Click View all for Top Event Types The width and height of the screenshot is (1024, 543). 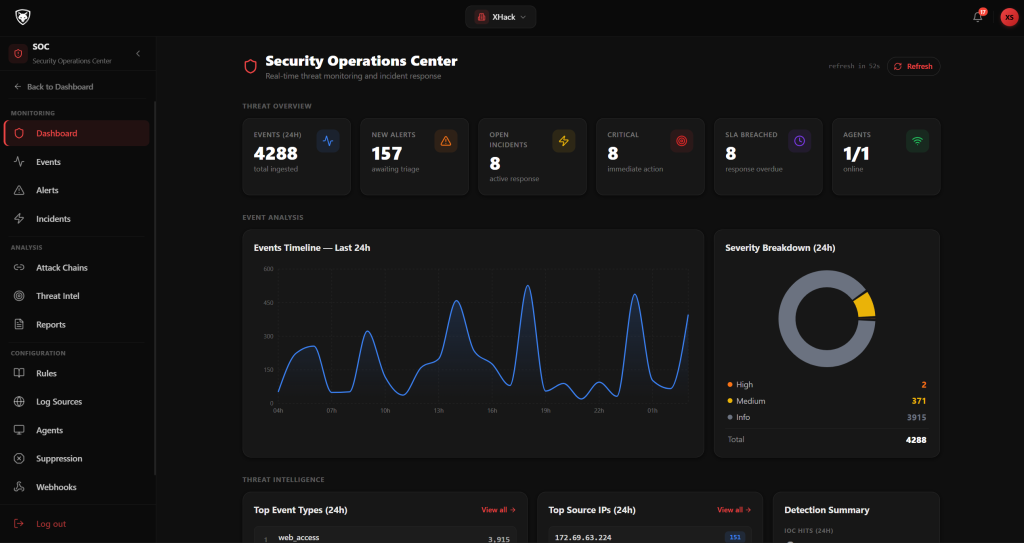coord(498,510)
